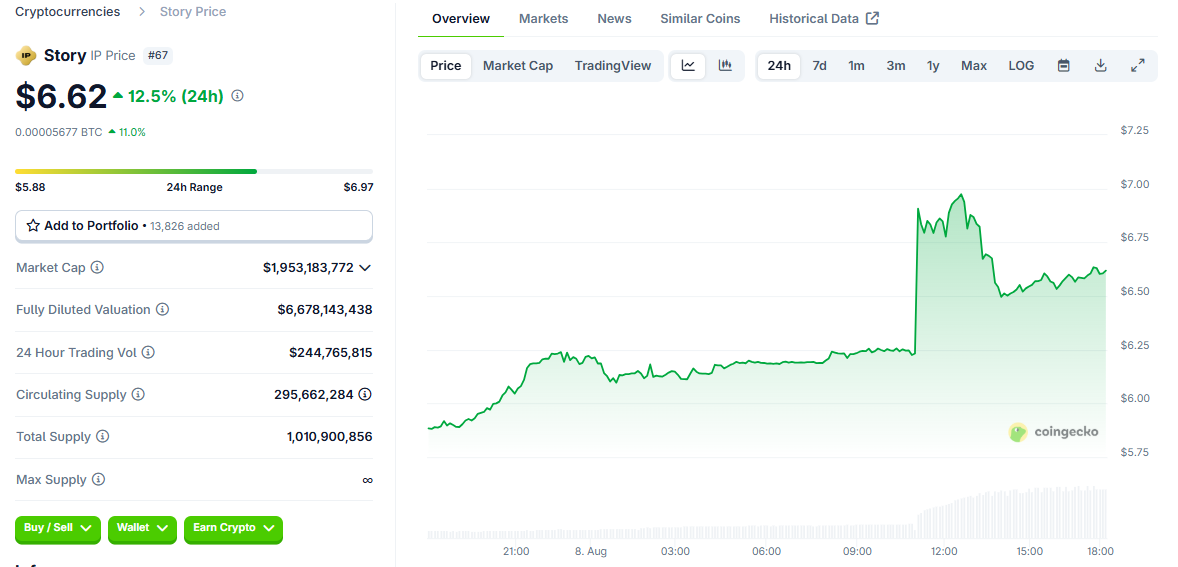Click the volume bars under the chart
This screenshot has height=567, width=1178.
point(766,513)
